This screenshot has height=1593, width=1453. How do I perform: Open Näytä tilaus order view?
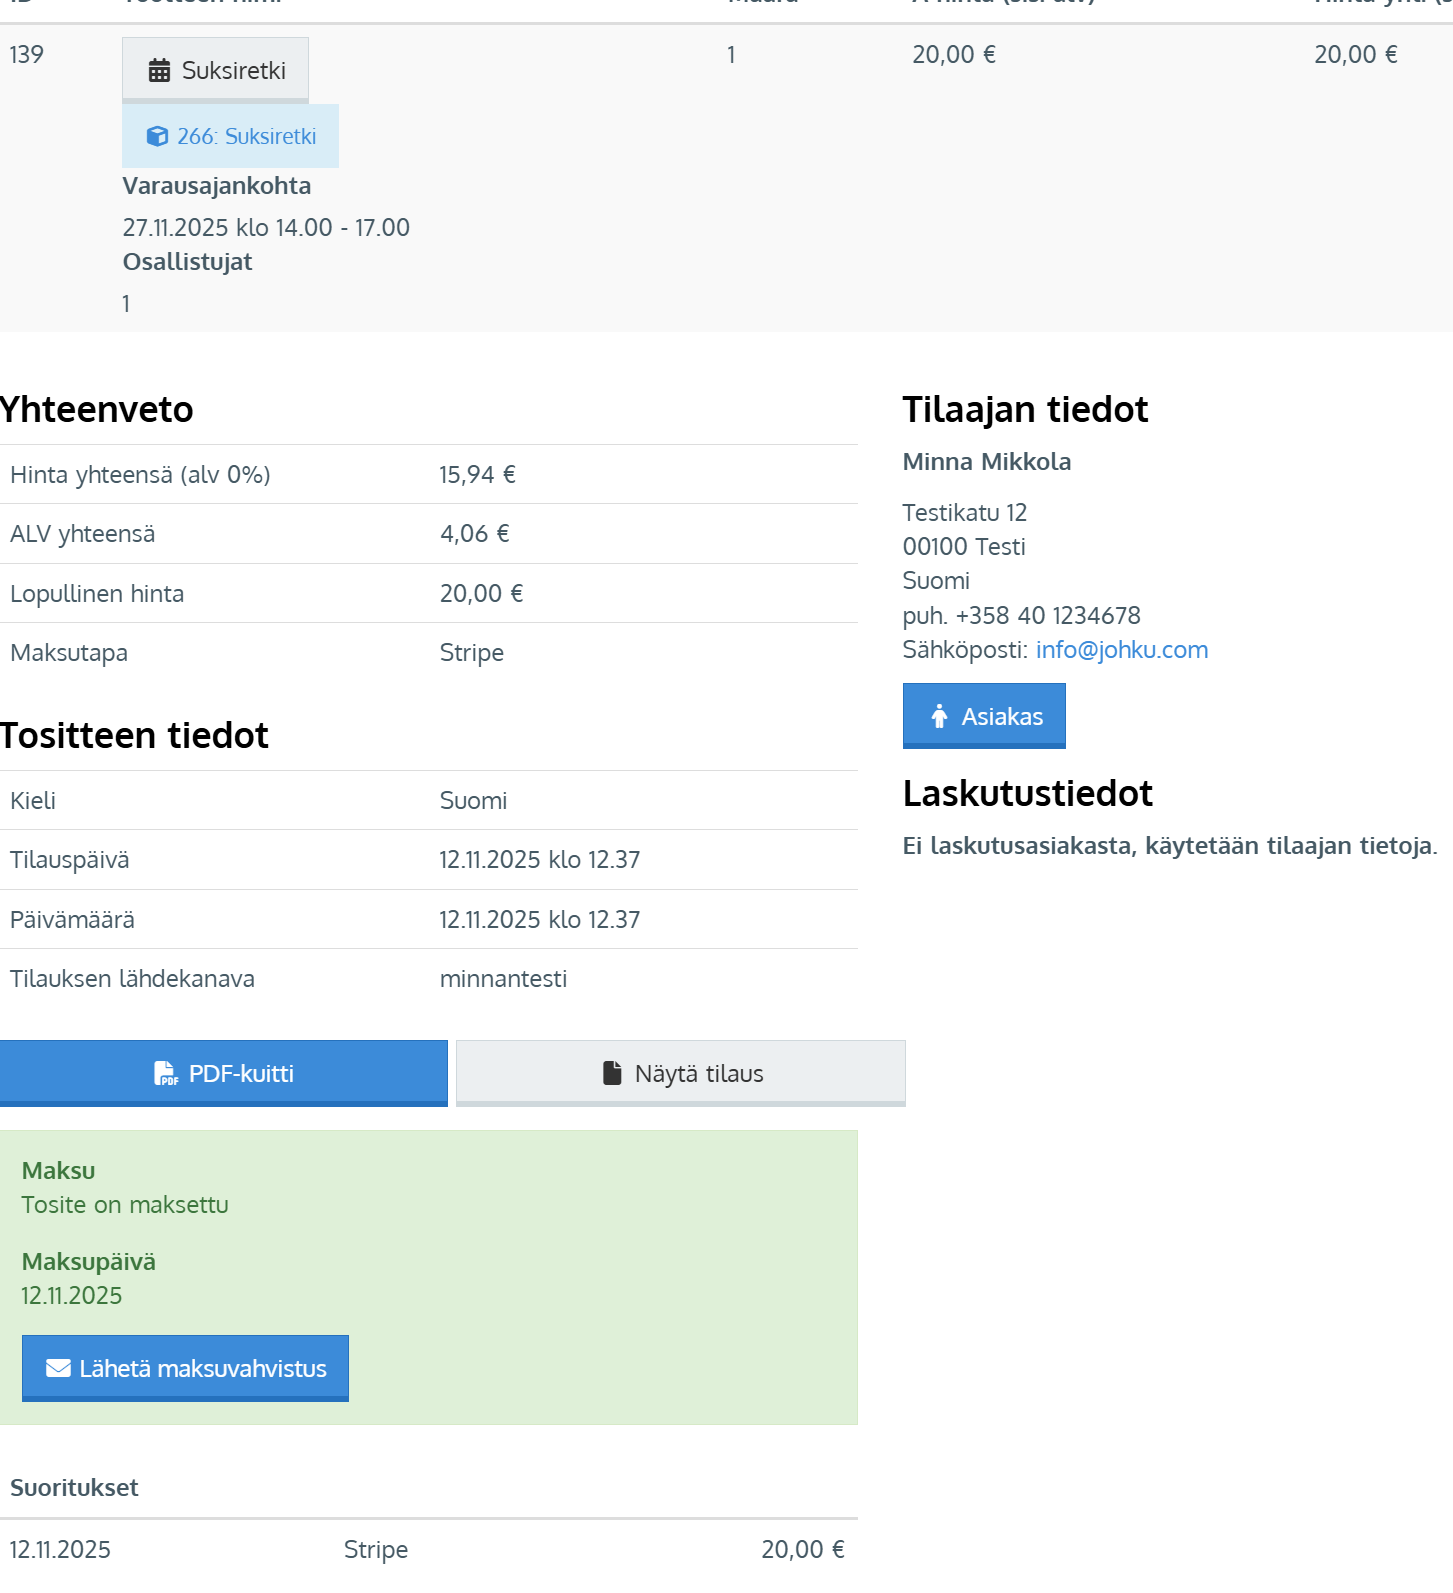pyautogui.click(x=681, y=1073)
